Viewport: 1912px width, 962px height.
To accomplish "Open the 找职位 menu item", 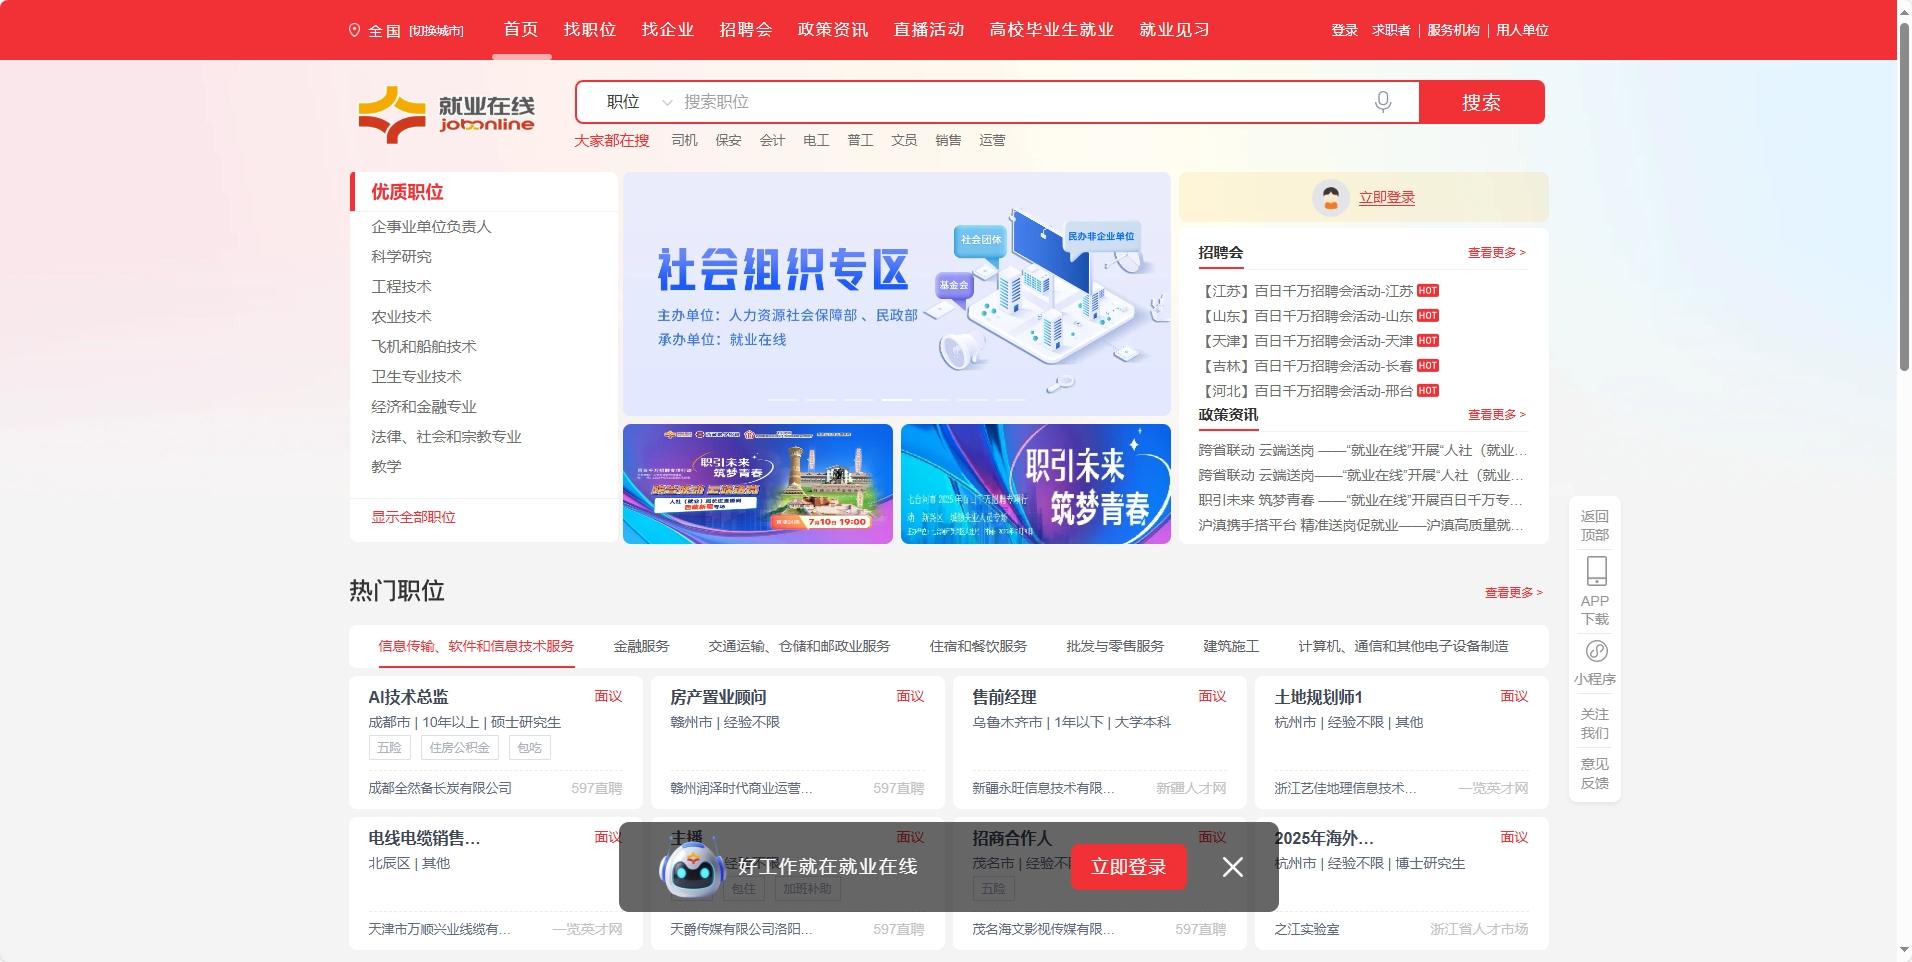I will pos(590,29).
